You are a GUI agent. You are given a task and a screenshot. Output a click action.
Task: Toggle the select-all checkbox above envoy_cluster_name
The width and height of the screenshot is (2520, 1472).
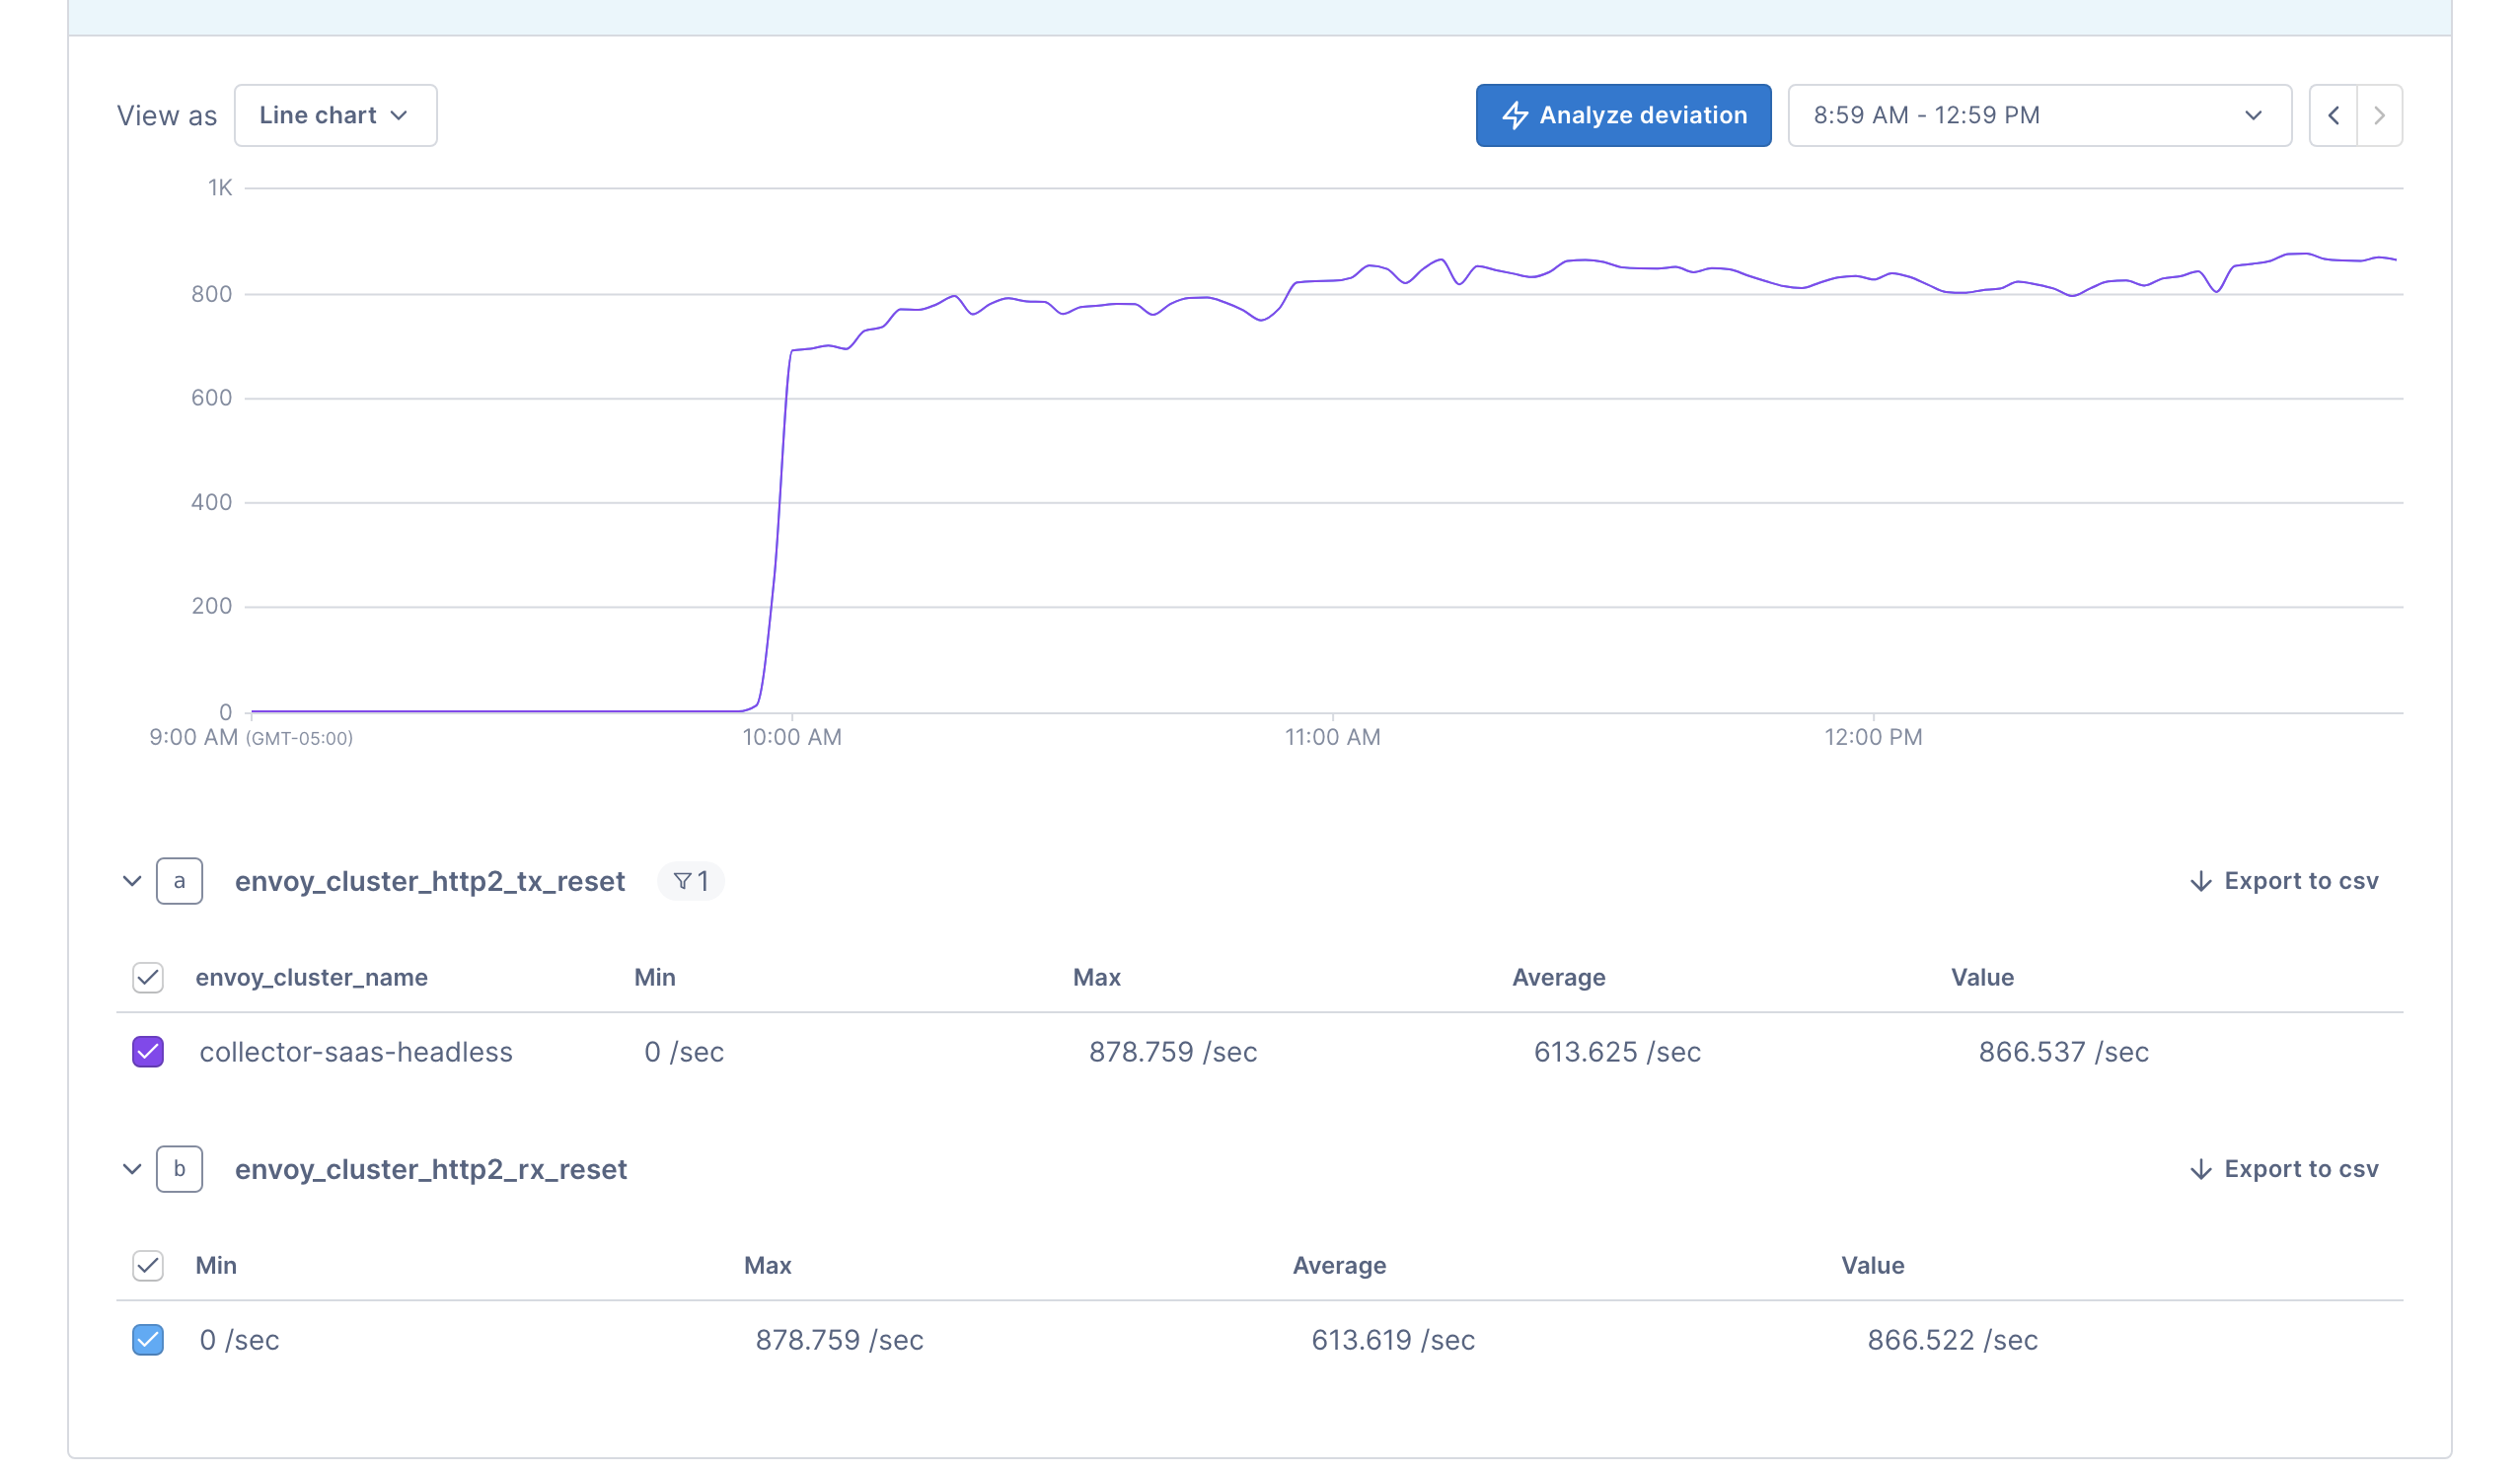tap(147, 978)
